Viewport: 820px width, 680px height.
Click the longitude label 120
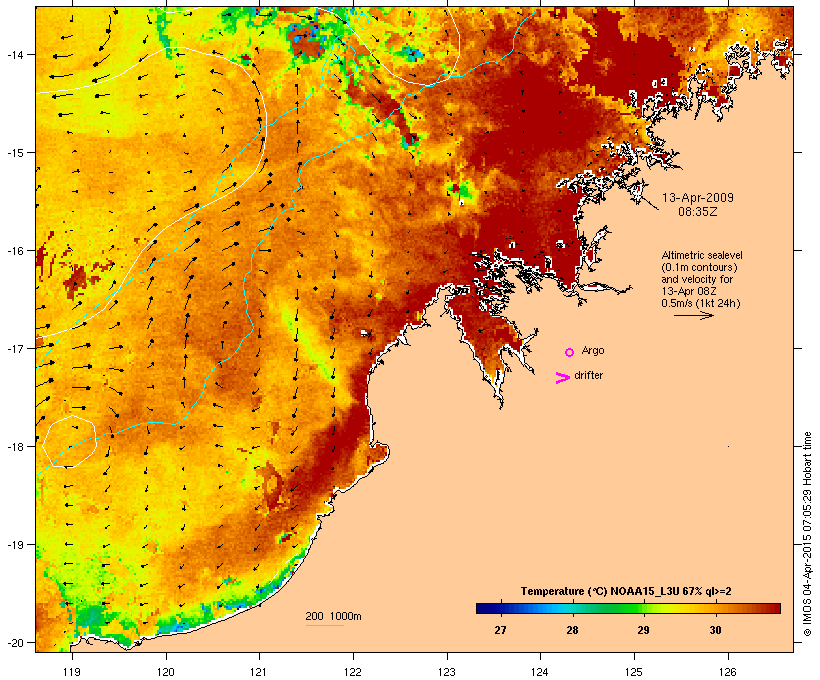[166, 672]
